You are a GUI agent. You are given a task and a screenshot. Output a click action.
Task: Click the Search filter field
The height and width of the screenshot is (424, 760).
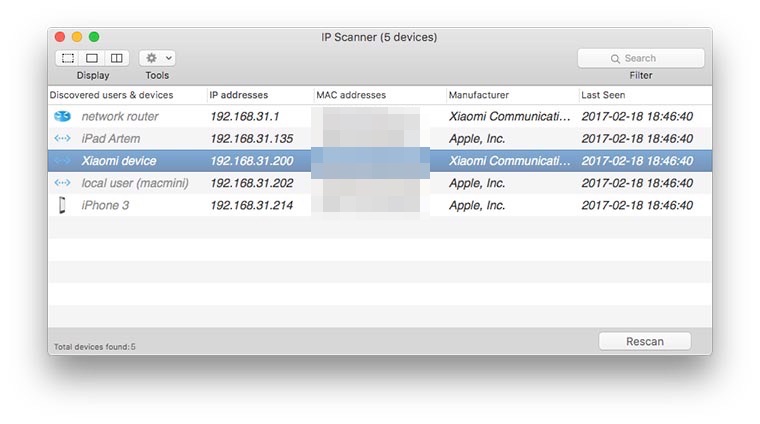coord(641,58)
